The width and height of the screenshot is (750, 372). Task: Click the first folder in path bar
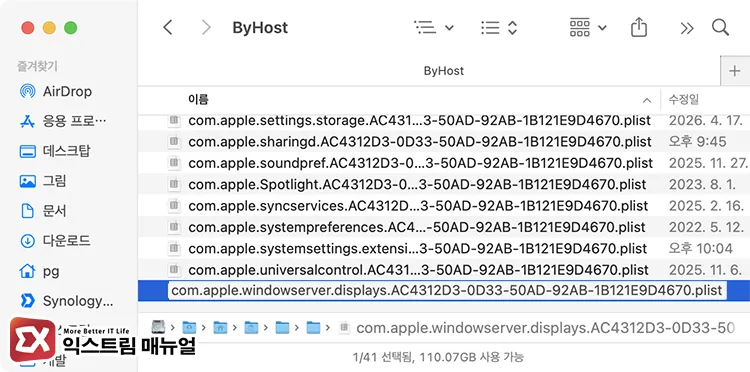(x=189, y=328)
